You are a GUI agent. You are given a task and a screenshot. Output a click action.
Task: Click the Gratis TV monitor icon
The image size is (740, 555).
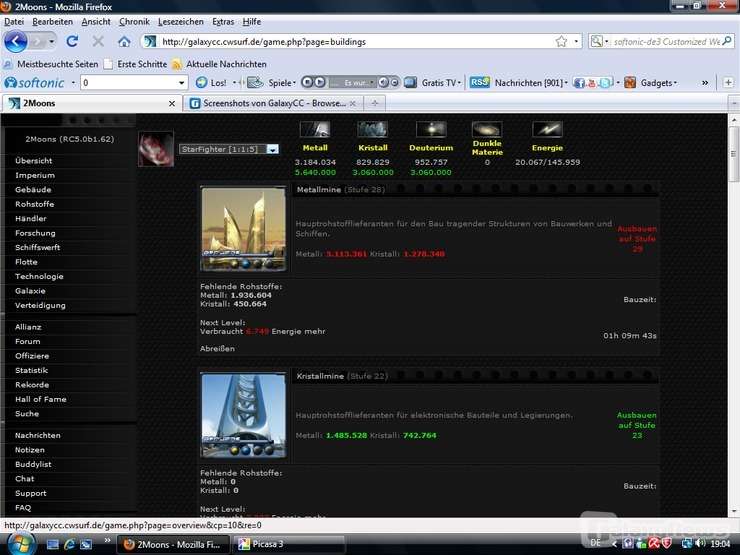(411, 83)
